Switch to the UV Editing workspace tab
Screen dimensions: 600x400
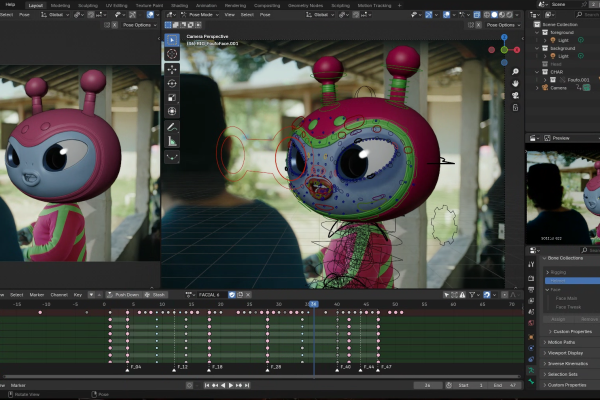tap(116, 5)
